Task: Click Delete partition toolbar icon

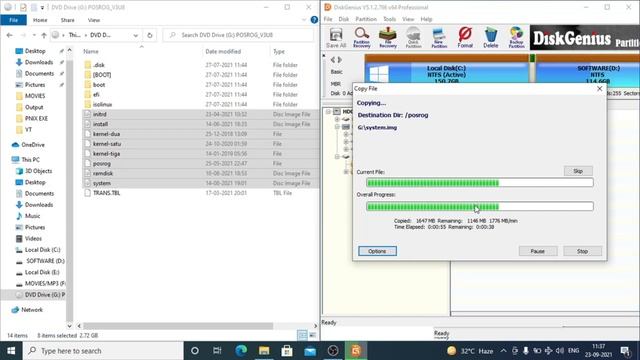Action: click(491, 38)
